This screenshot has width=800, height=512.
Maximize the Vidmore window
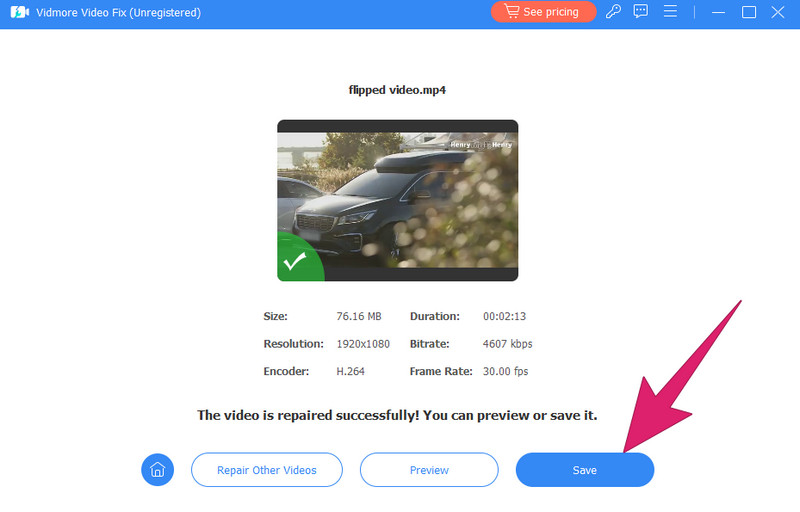pos(748,12)
